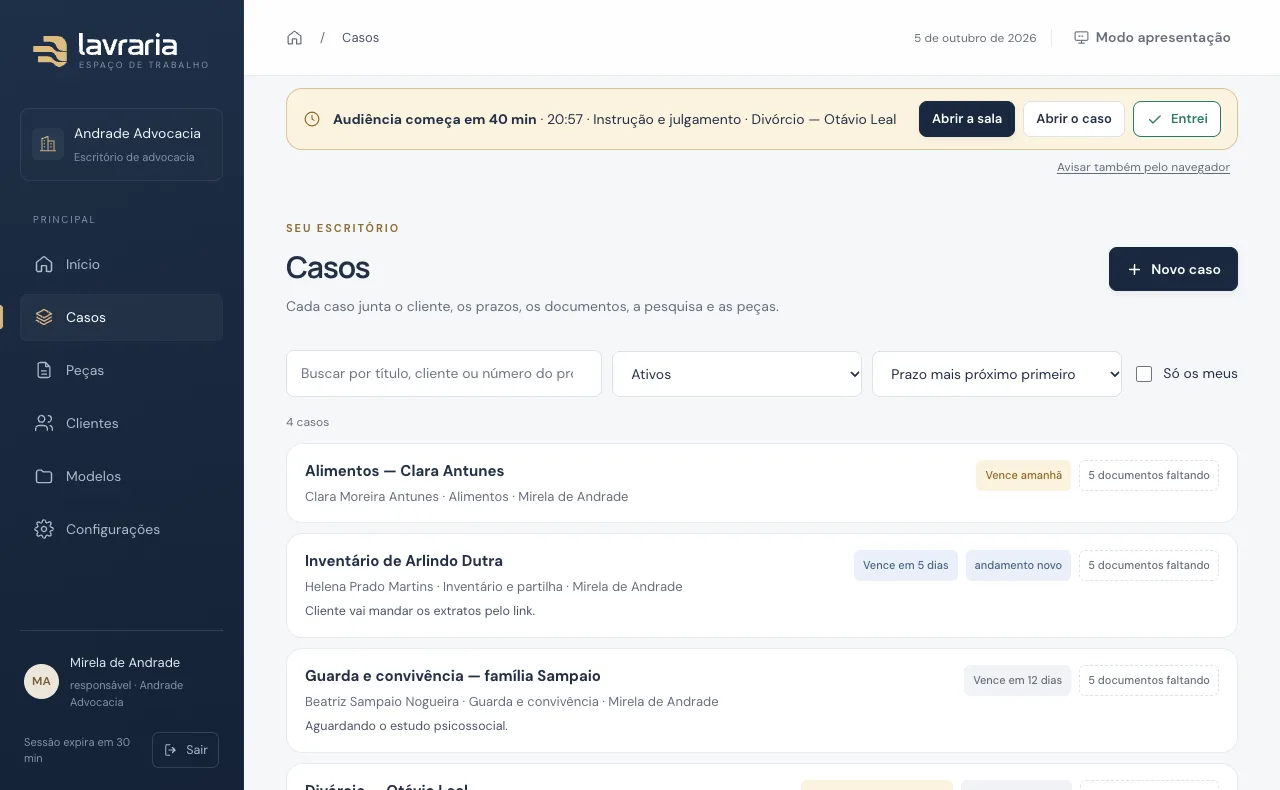Click the Clientes people icon in sidebar

pos(44,423)
